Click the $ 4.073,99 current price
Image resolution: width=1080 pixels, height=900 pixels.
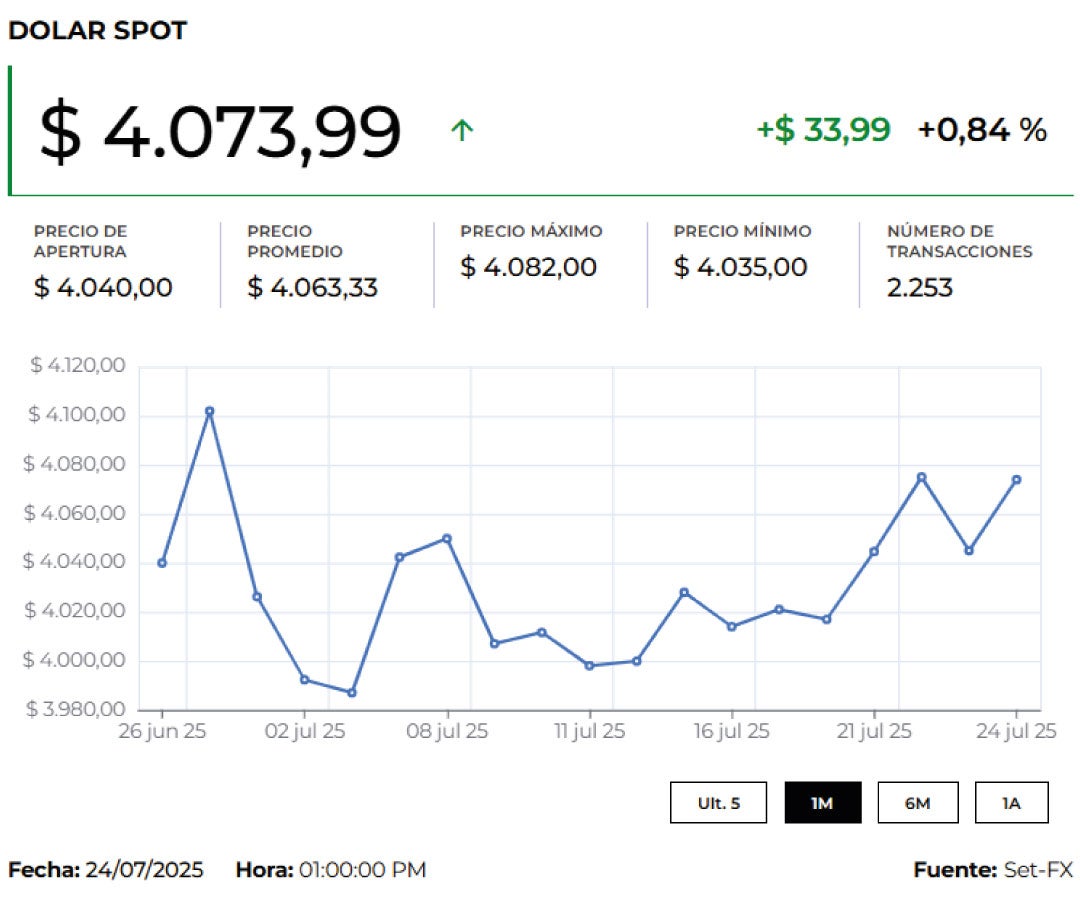tap(220, 132)
